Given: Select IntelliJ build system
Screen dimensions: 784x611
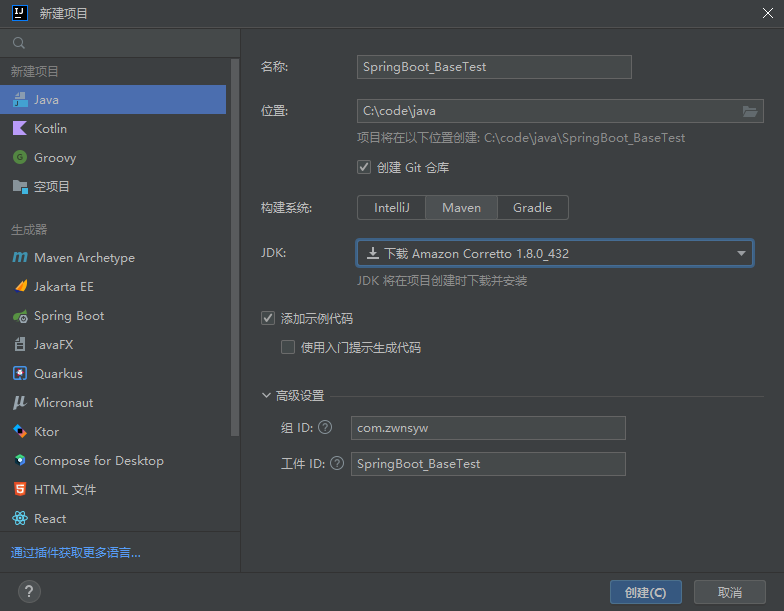Looking at the screenshot, I should pos(392,208).
